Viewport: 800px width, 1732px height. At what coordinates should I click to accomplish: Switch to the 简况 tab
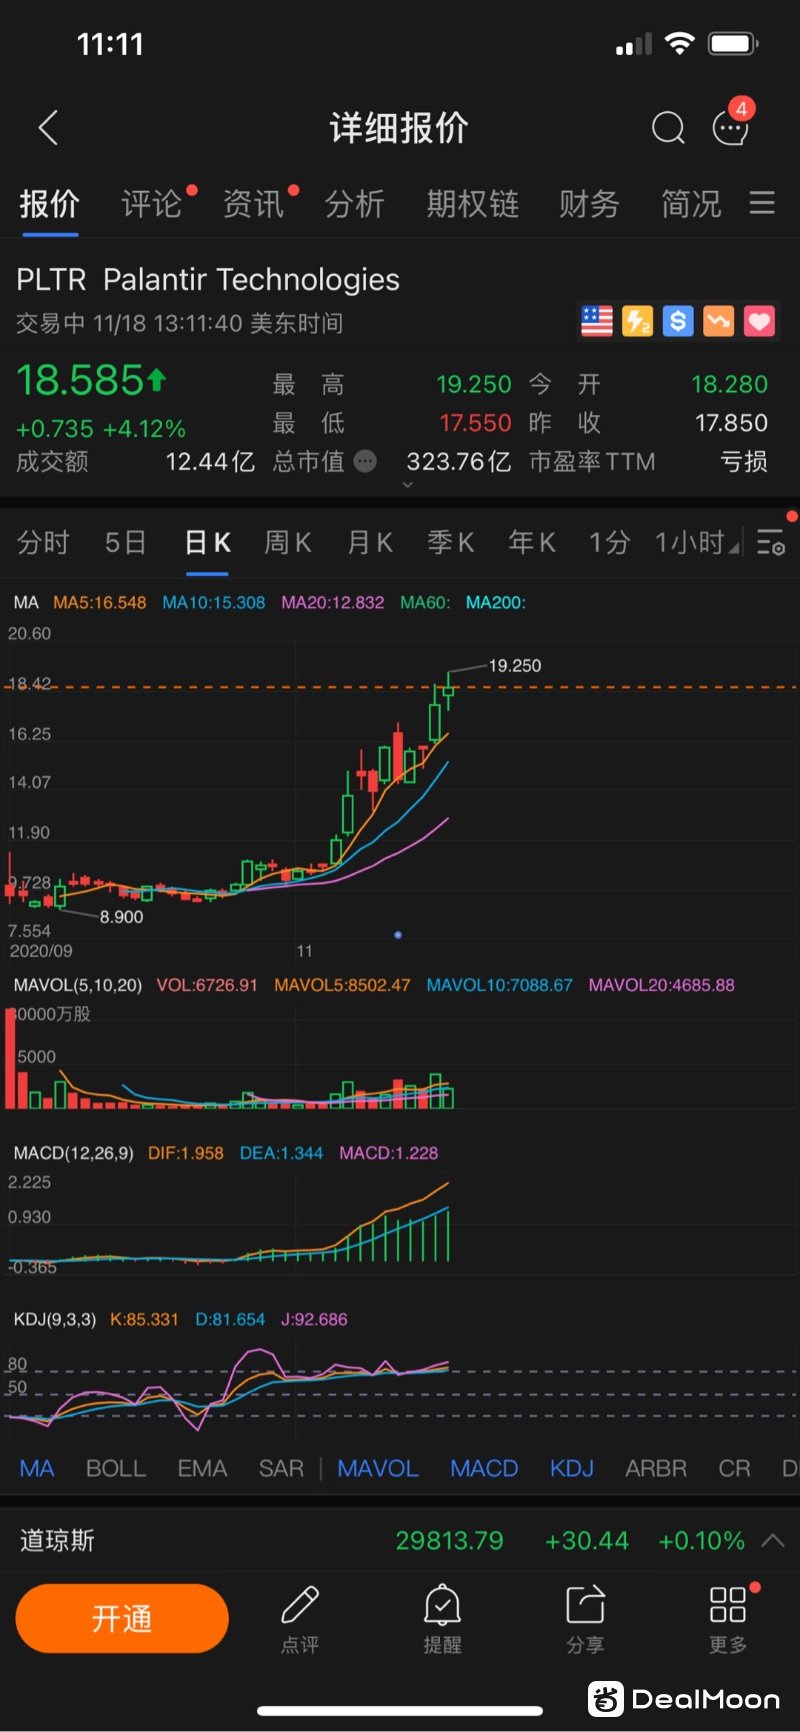click(691, 204)
